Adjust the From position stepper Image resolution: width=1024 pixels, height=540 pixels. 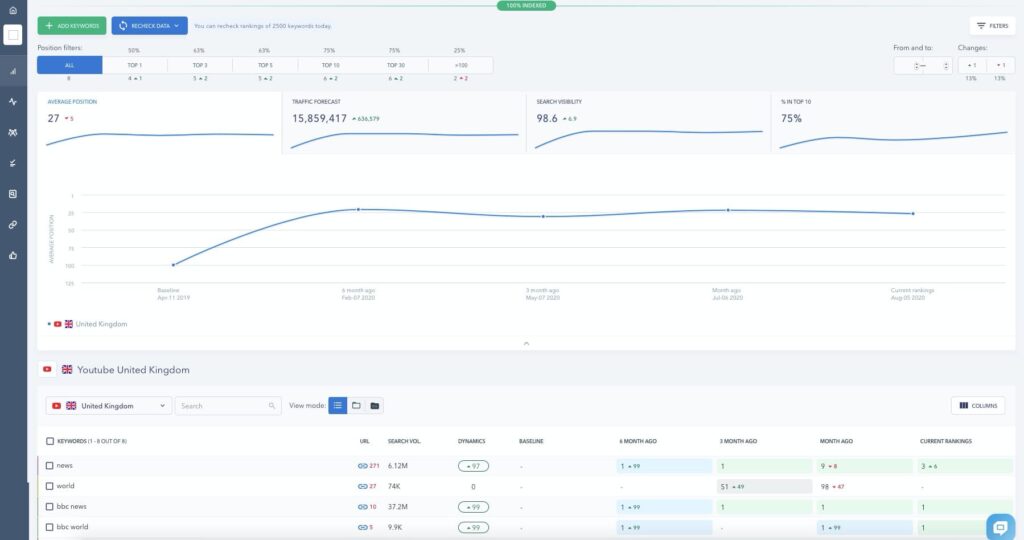(x=916, y=66)
